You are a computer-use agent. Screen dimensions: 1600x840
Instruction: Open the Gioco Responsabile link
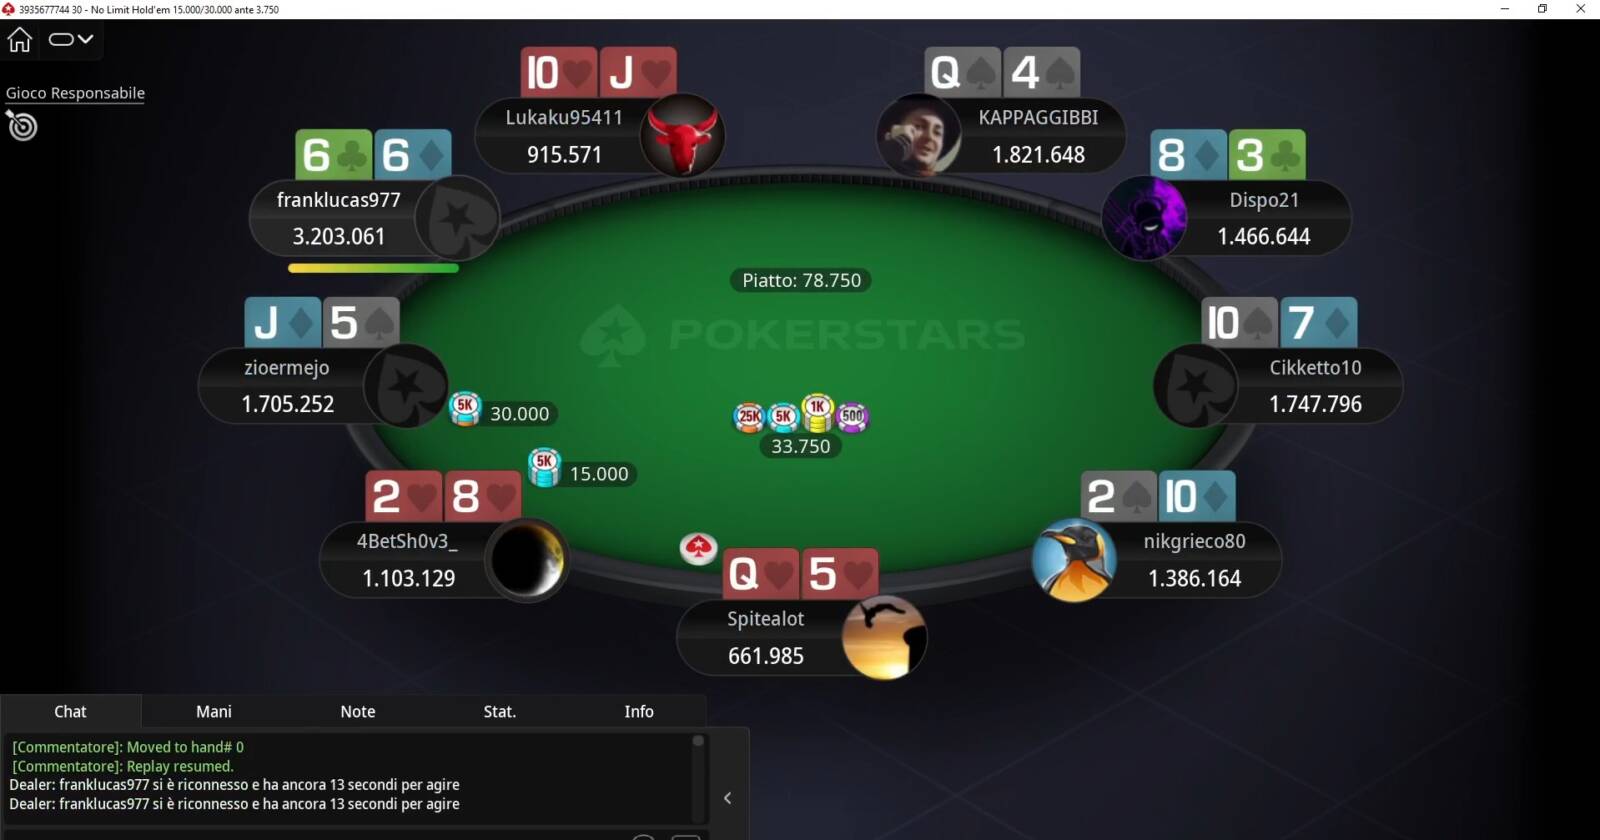(x=75, y=93)
